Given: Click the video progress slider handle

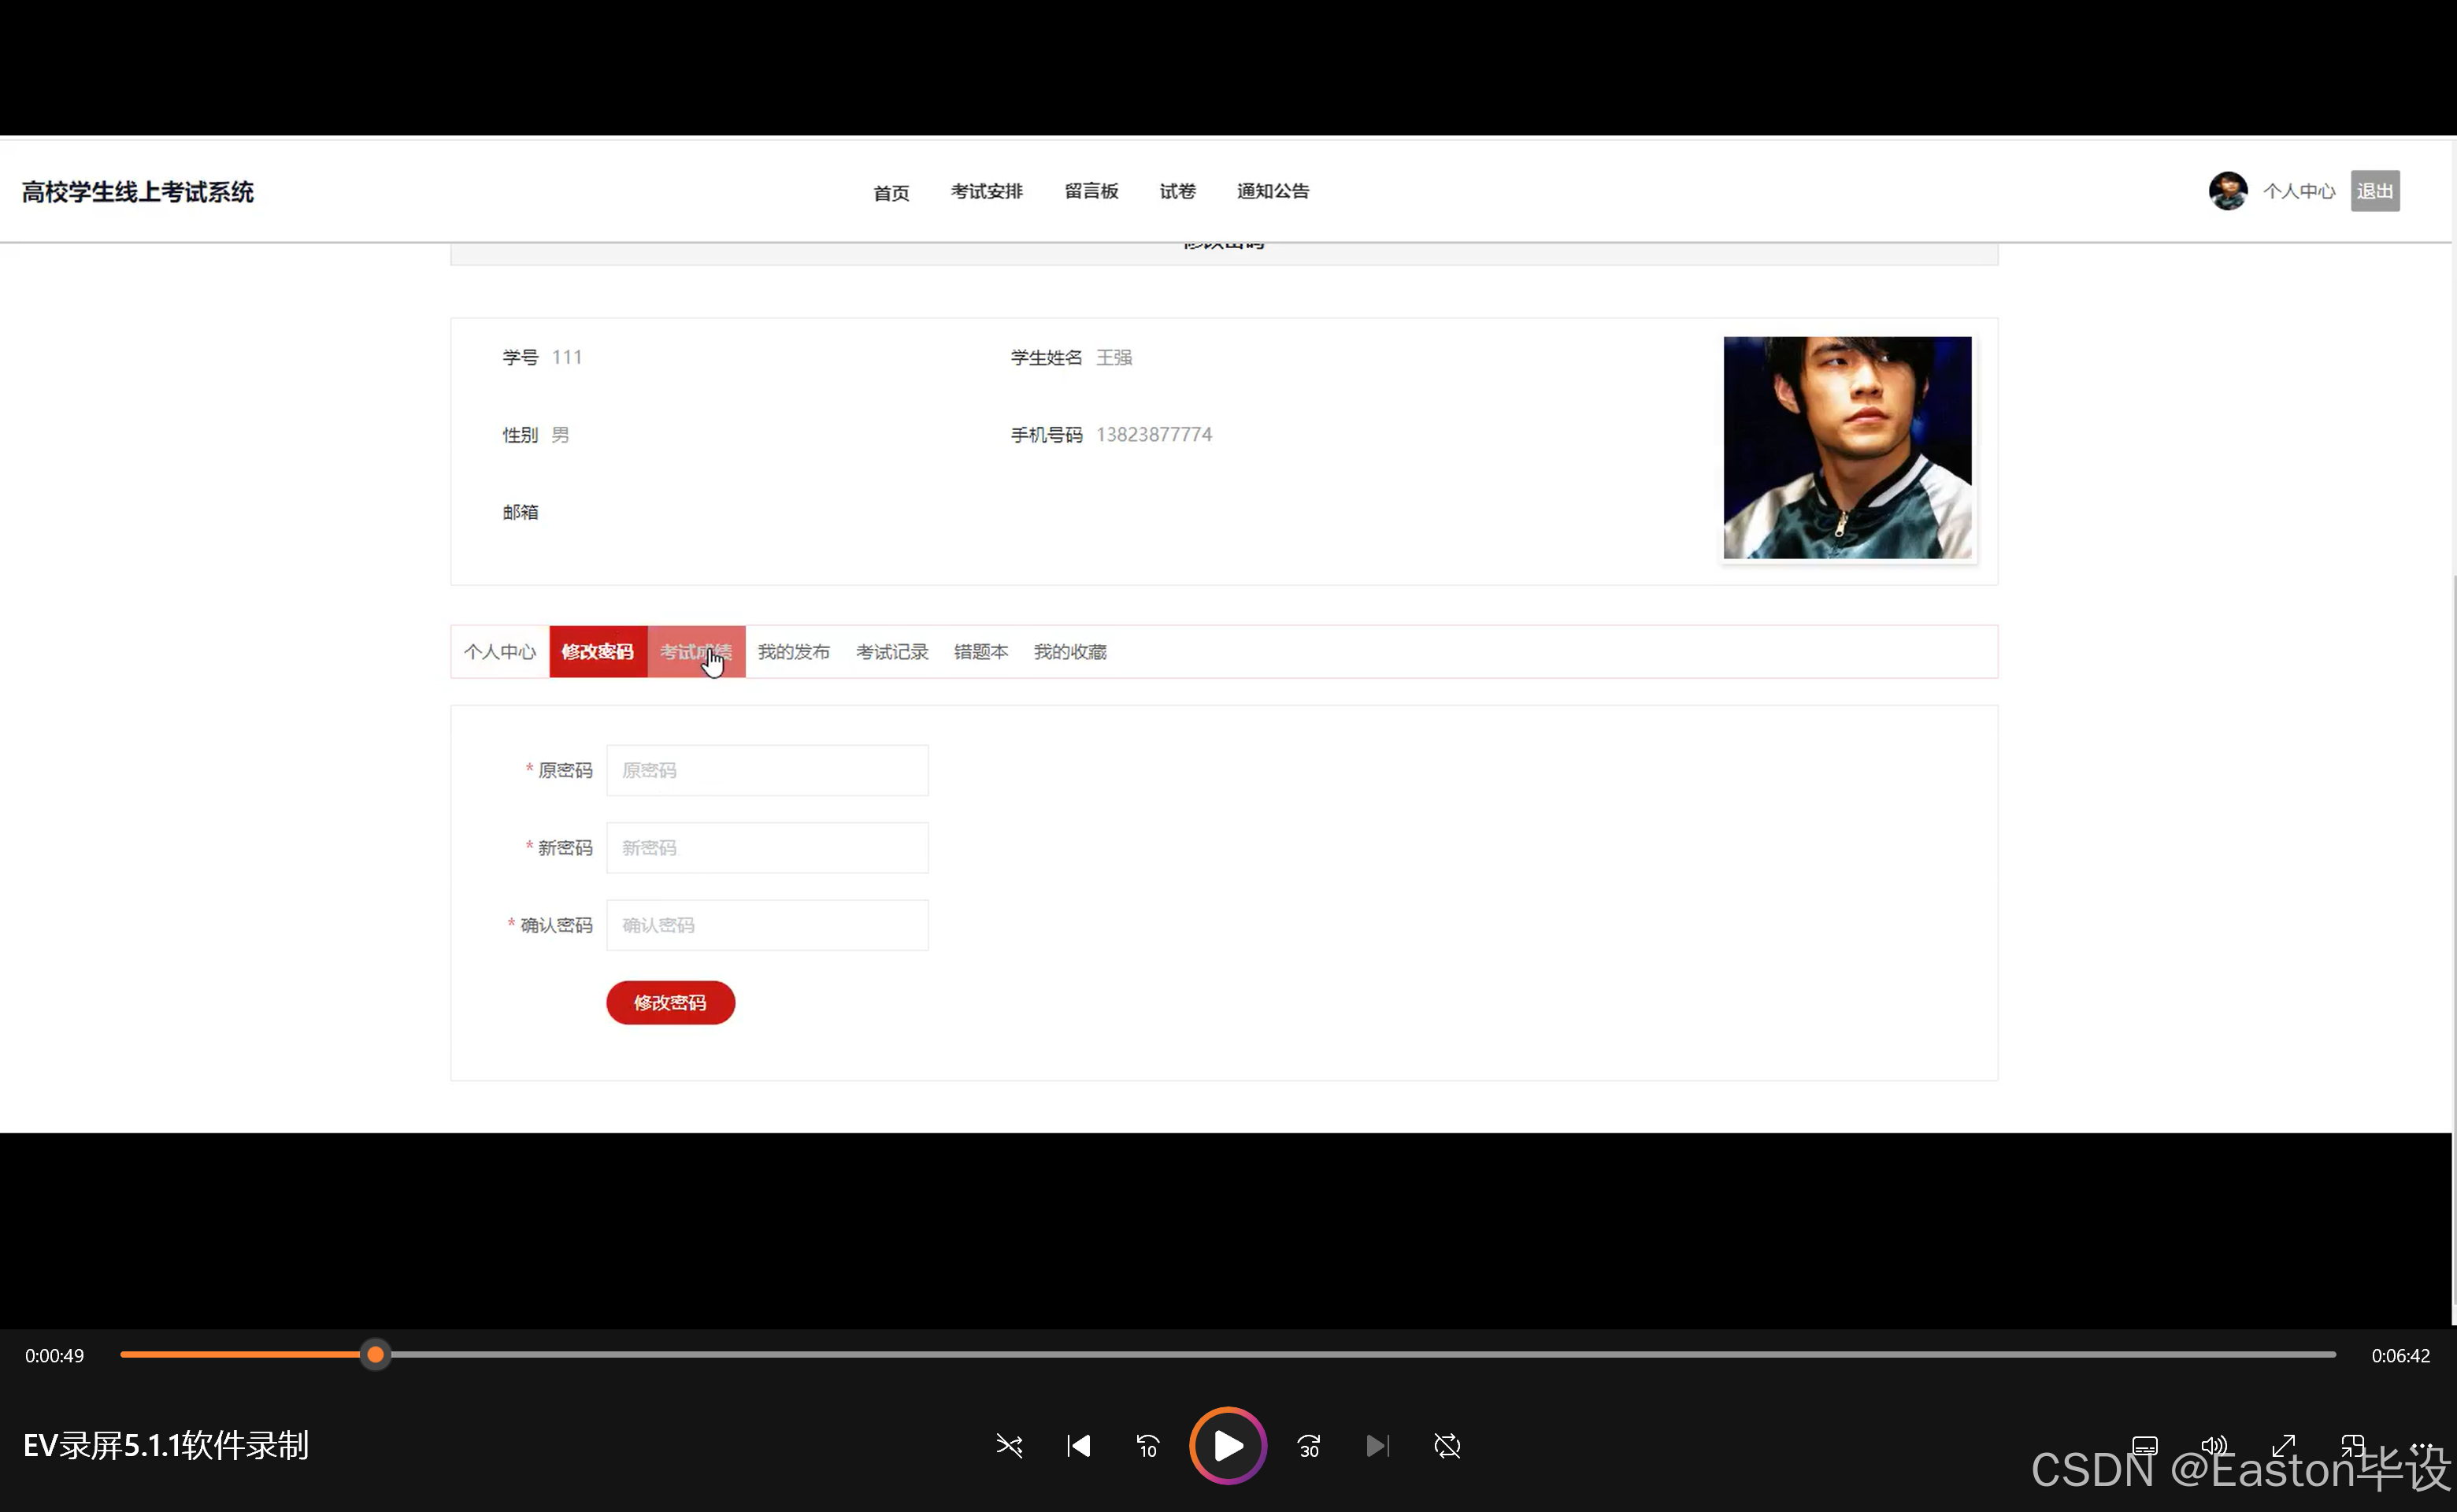Looking at the screenshot, I should 375,1355.
